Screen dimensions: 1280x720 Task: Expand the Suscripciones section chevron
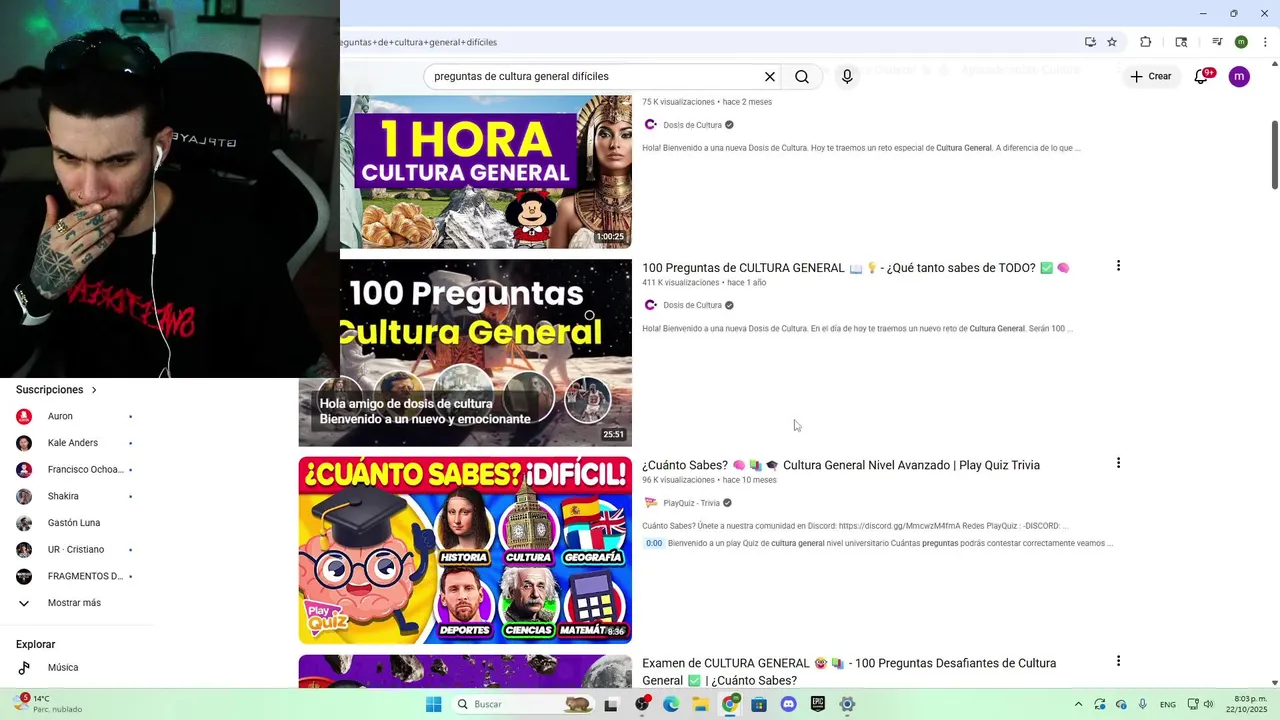(94, 390)
